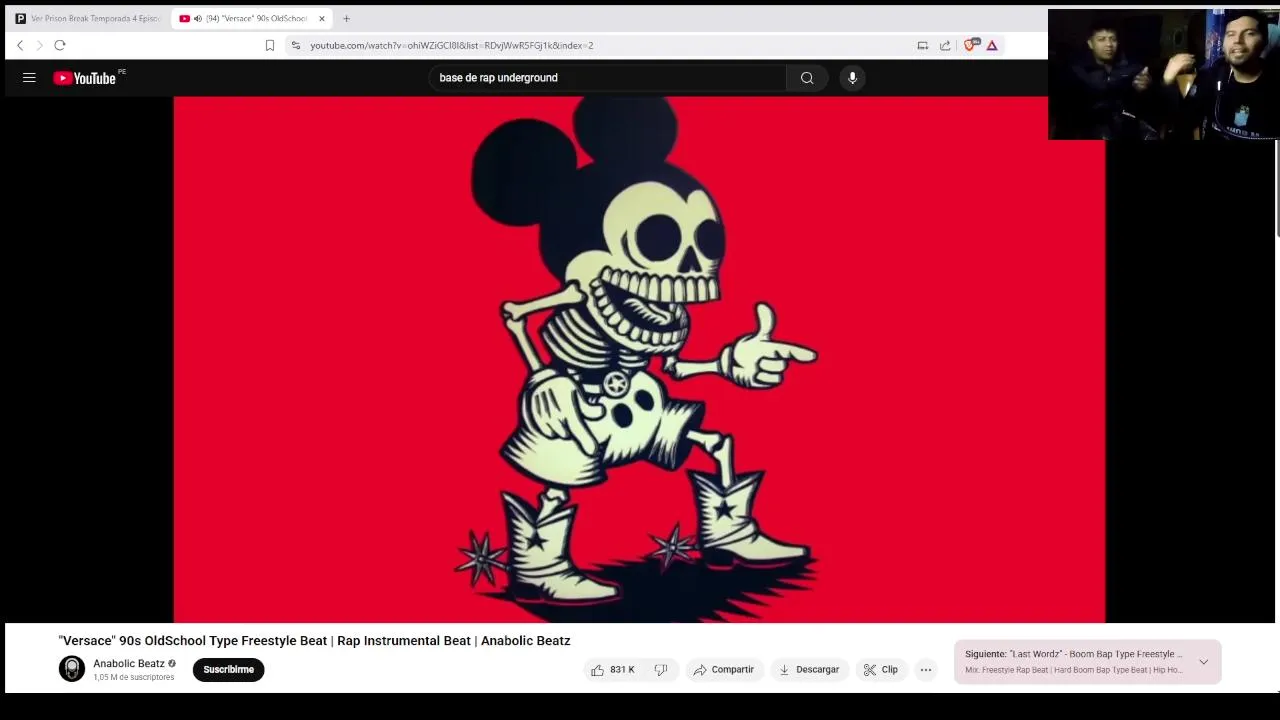Open Anabolic Beatz channel name link
1280x720 pixels.
pos(129,663)
